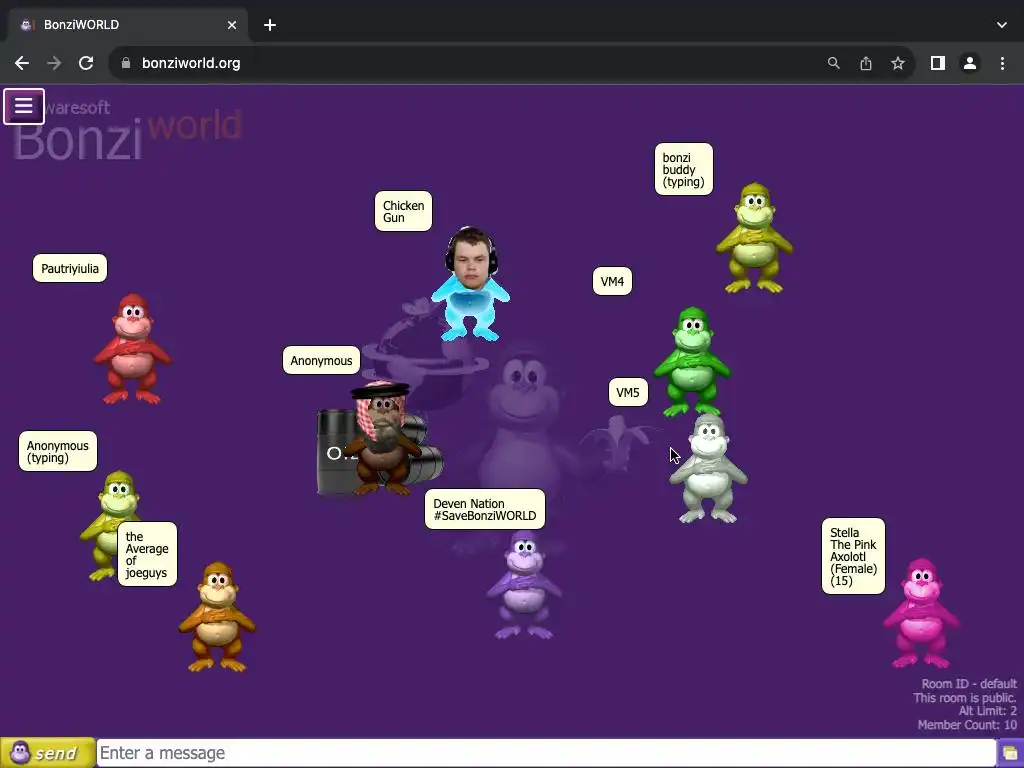Click the orange-brown Bonzi character
The width and height of the screenshot is (1024, 768).
coord(217,617)
